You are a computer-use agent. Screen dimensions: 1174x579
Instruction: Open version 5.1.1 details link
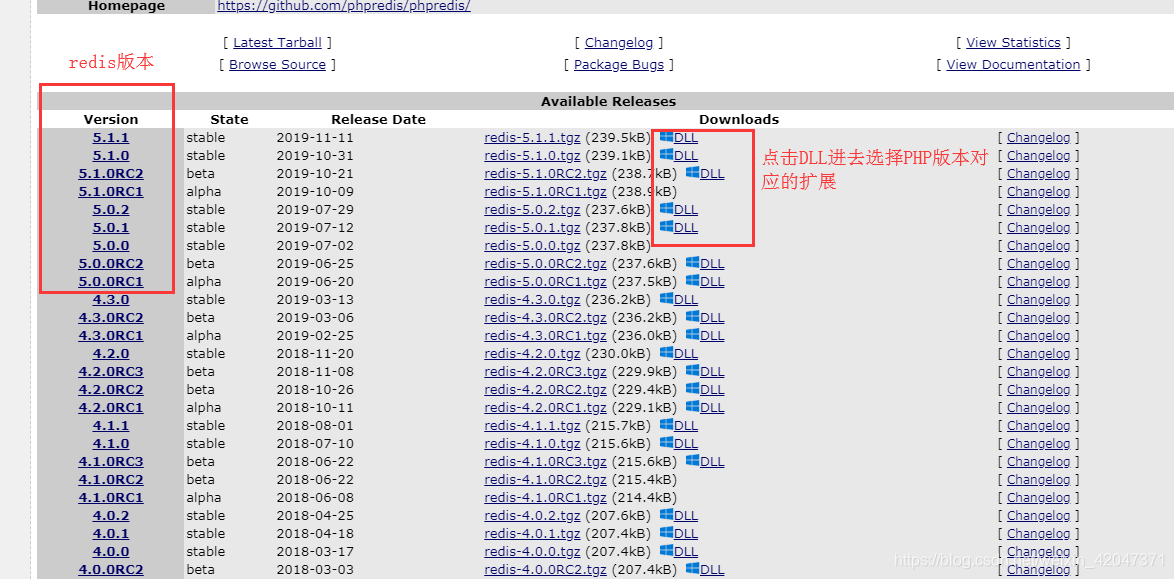[111, 138]
